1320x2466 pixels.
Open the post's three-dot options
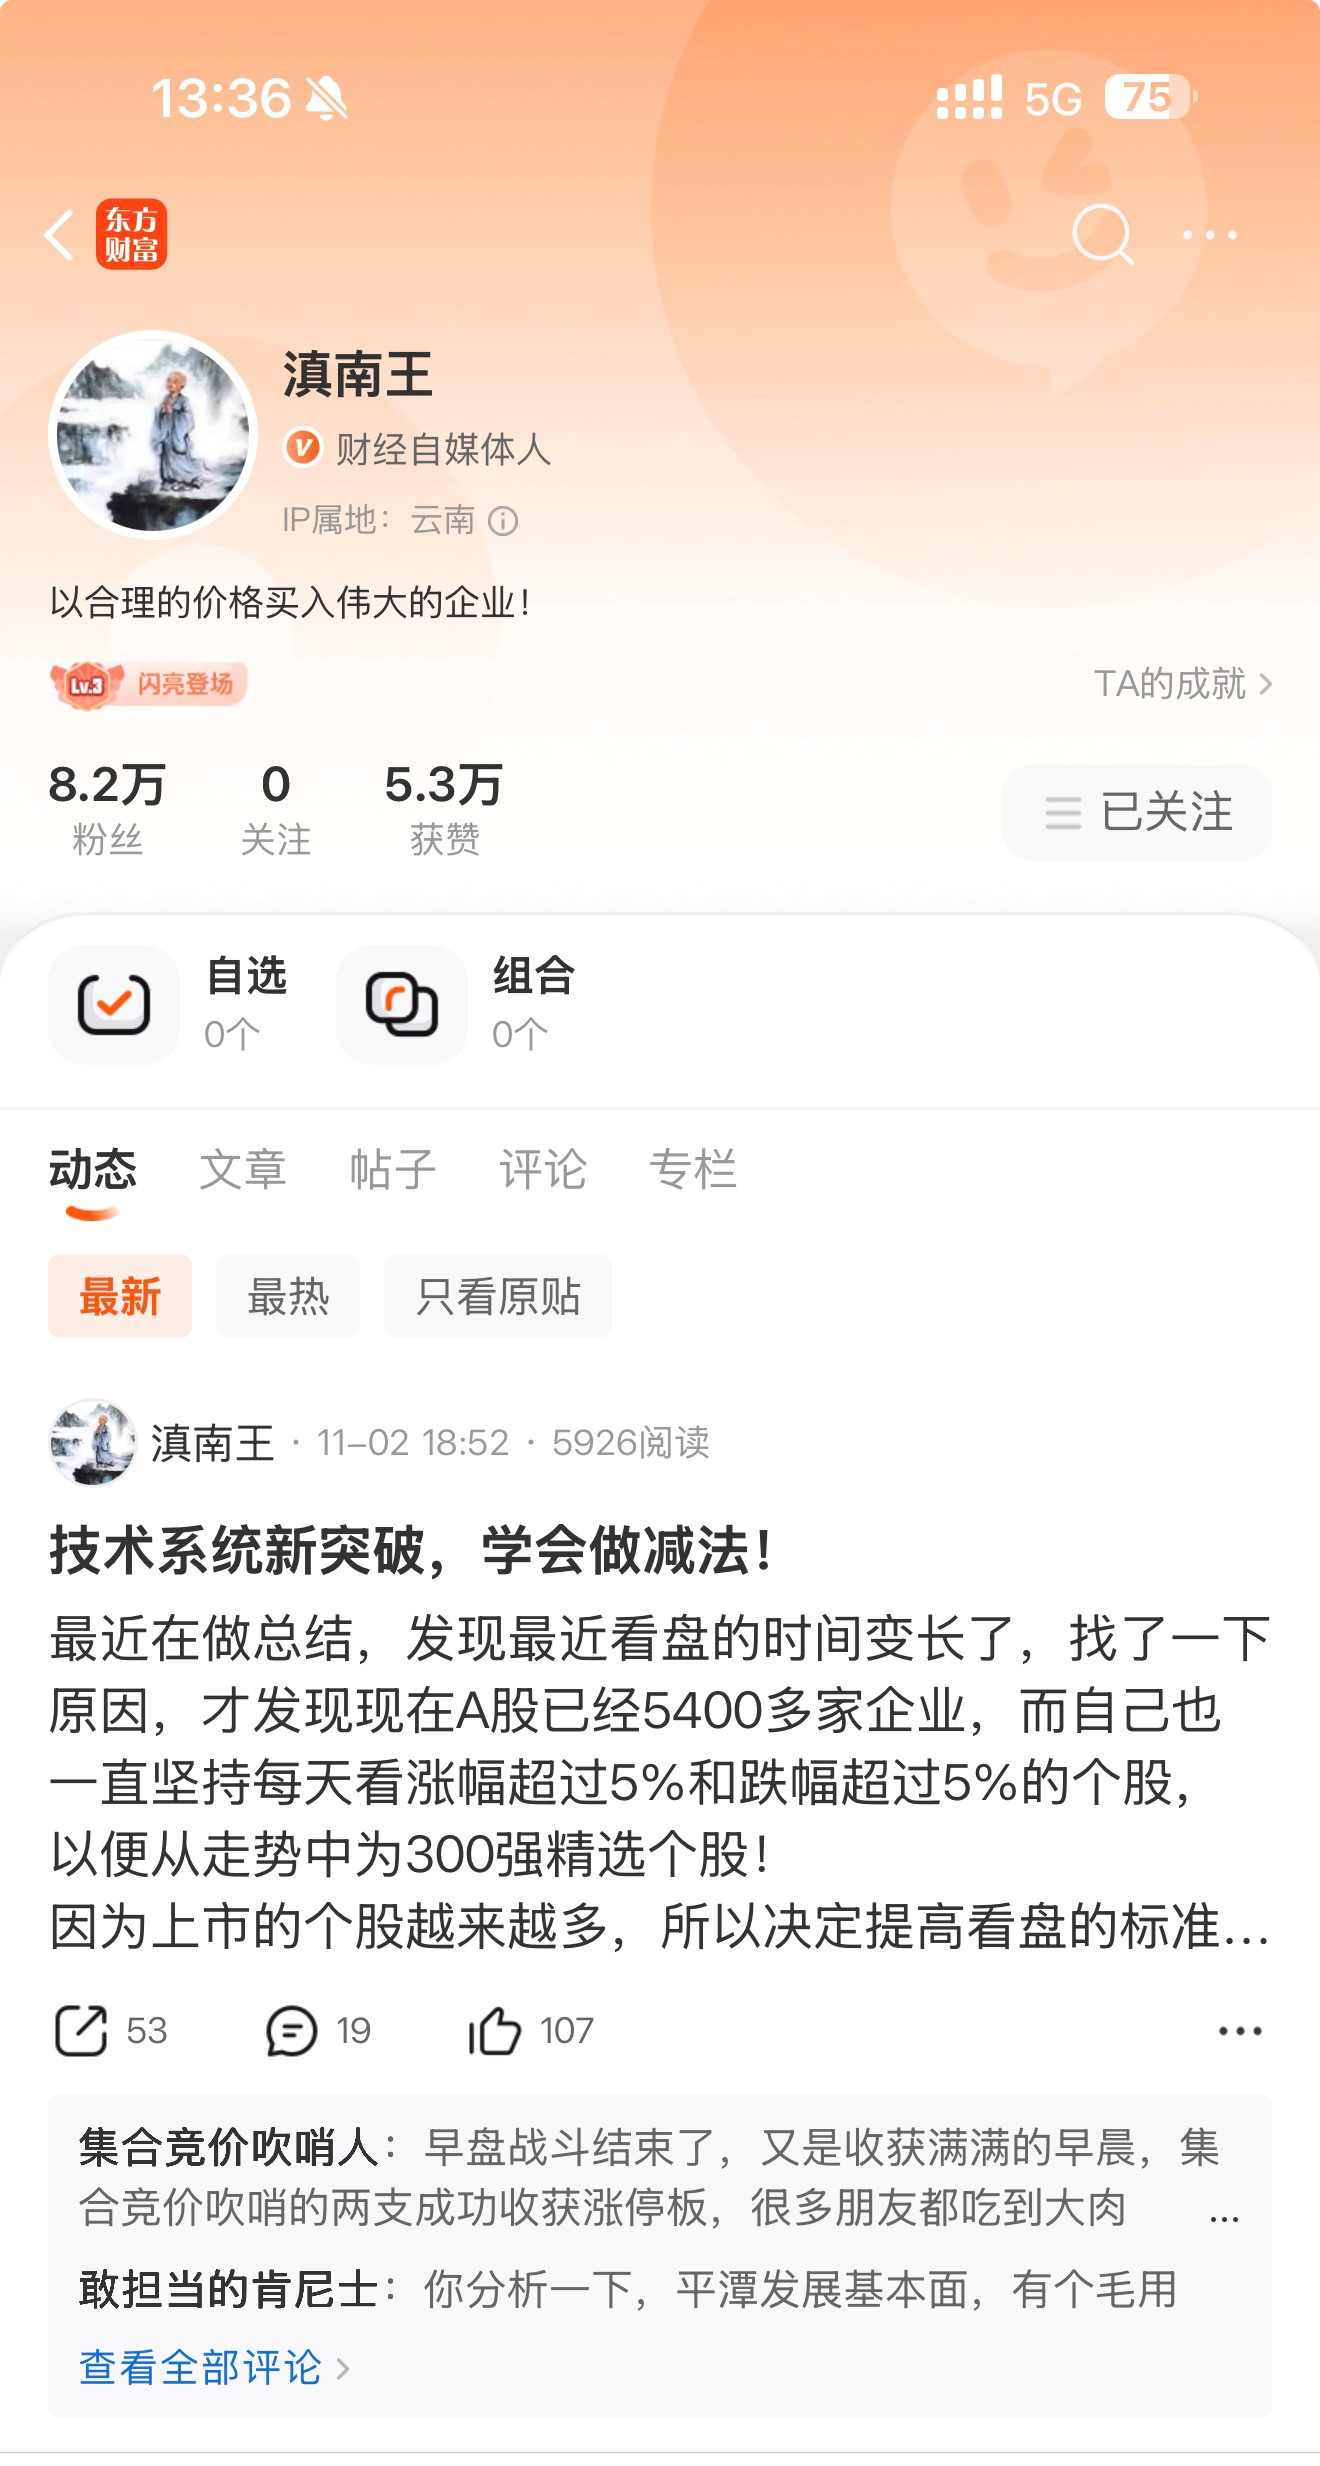[1240, 2031]
